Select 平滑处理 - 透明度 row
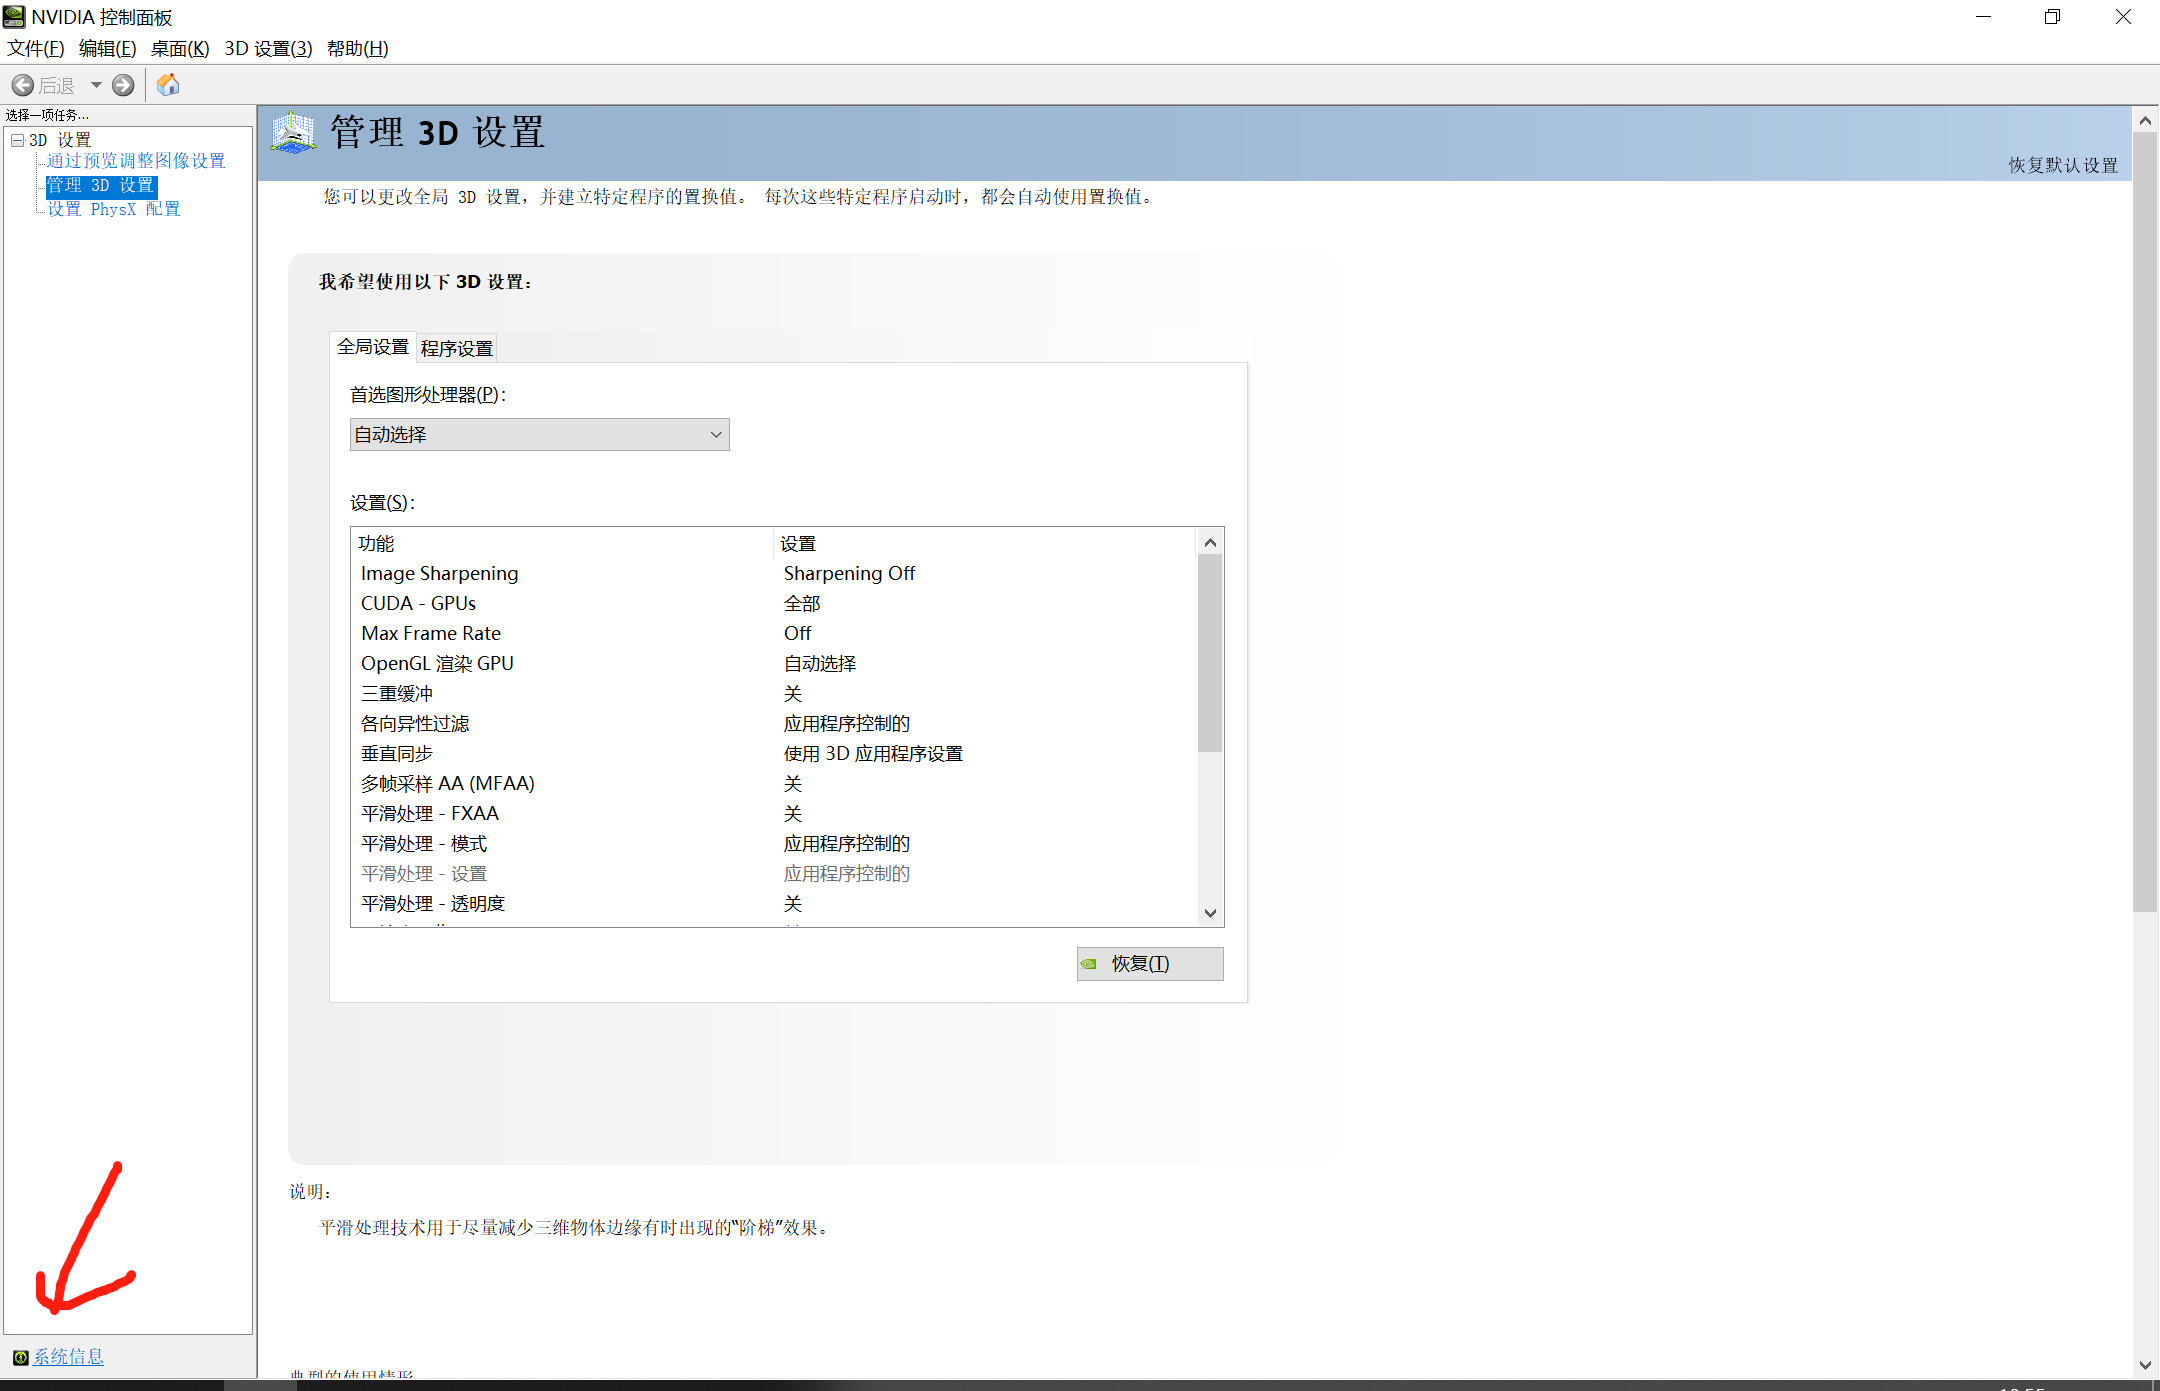This screenshot has height=1391, width=2160. [774, 903]
